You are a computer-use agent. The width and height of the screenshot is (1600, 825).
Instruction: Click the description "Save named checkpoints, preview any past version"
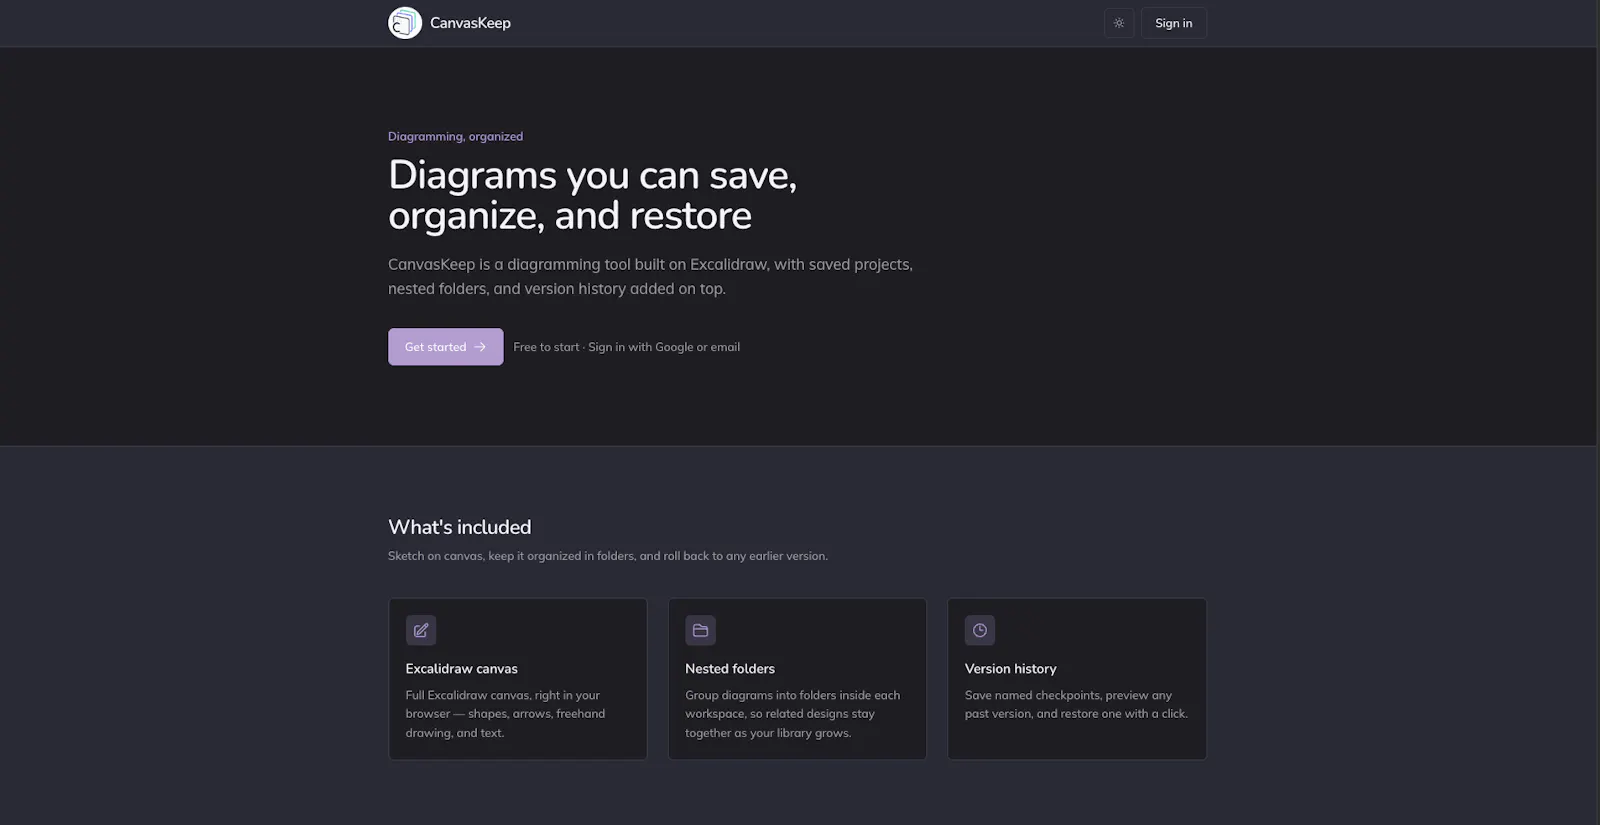[1076, 704]
